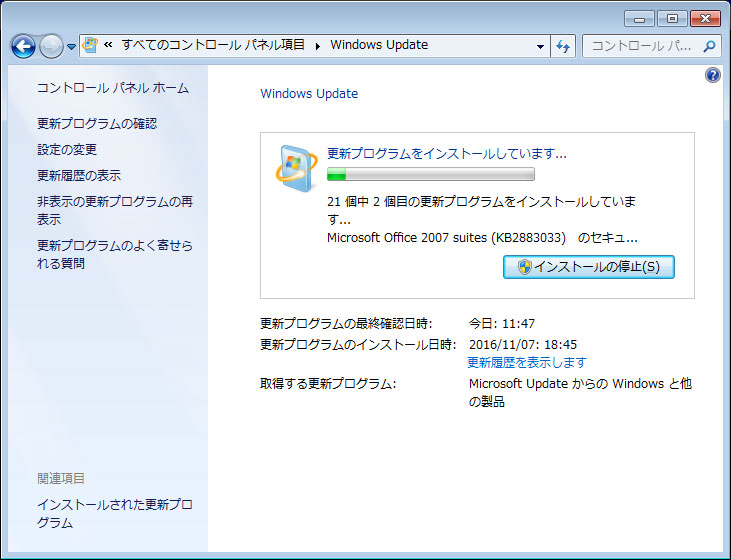Expand the breadcrumb arrow before Windows Update
The image size is (731, 560).
click(x=317, y=46)
